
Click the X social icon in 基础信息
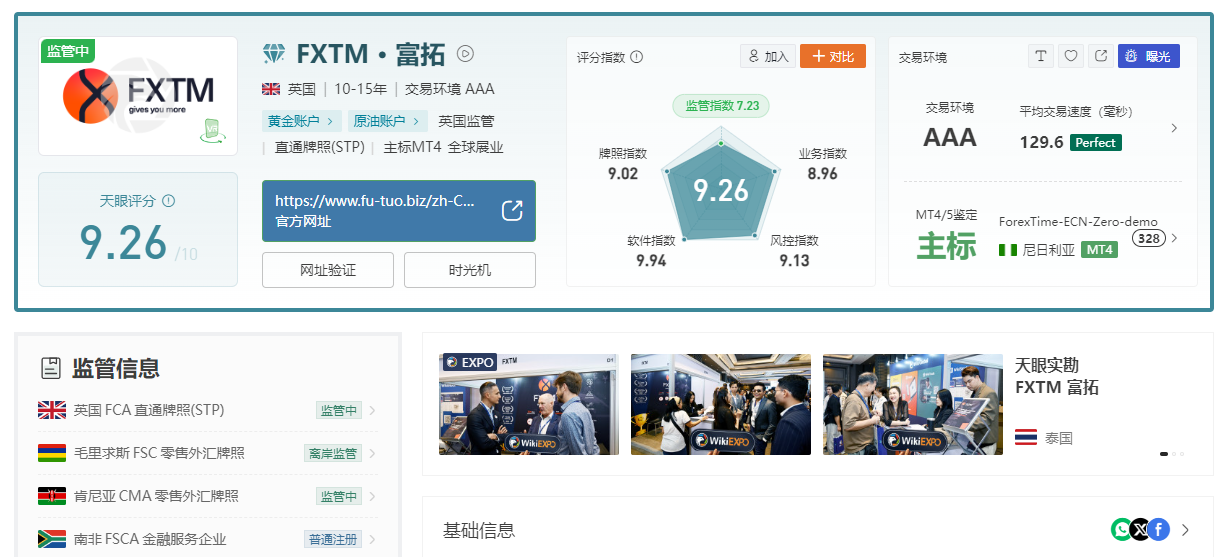click(1140, 529)
